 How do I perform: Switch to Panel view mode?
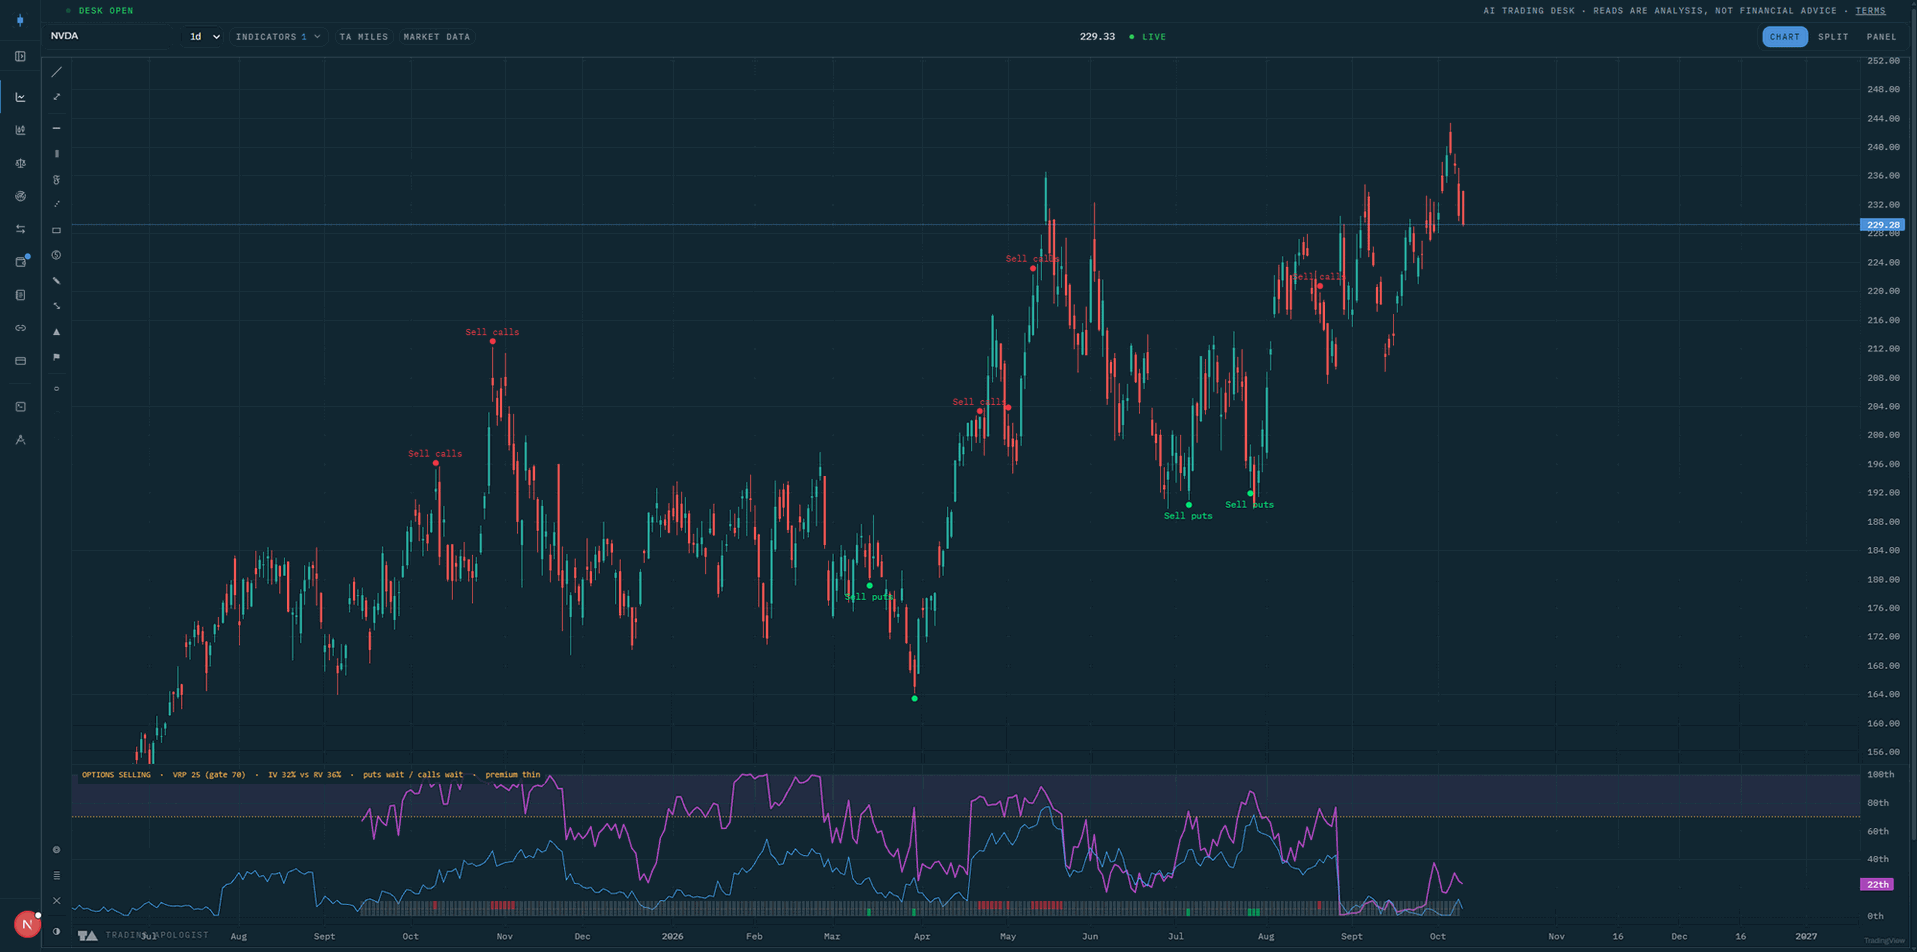click(x=1881, y=37)
